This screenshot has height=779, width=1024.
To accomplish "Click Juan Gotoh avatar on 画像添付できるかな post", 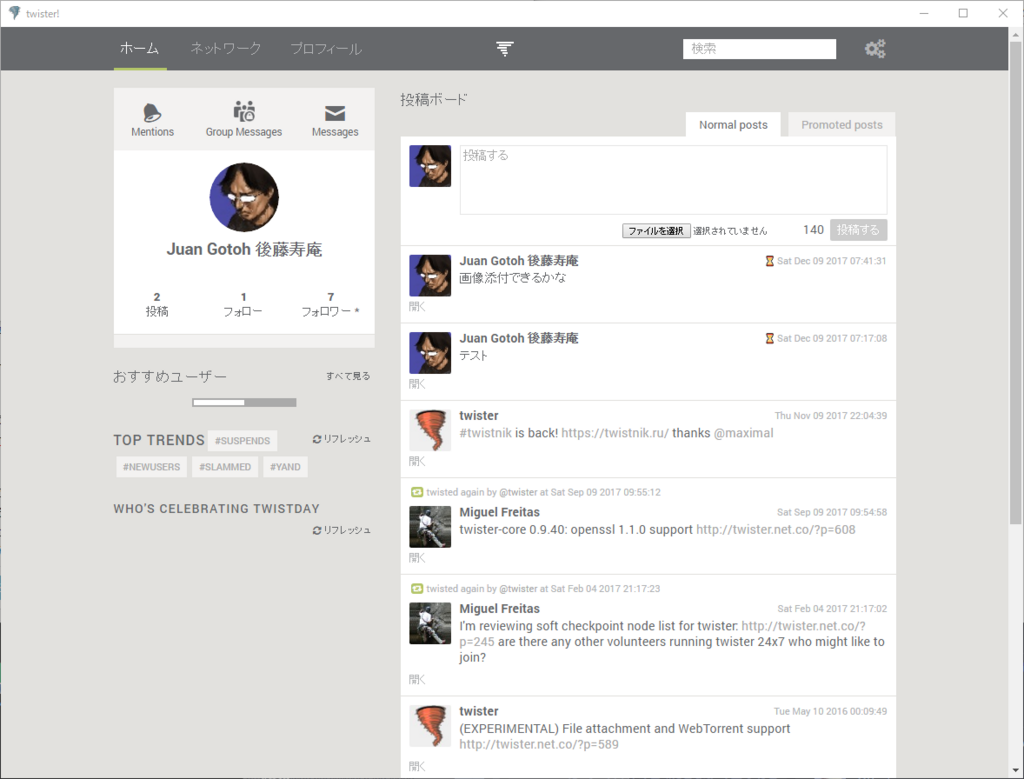I will coord(430,276).
